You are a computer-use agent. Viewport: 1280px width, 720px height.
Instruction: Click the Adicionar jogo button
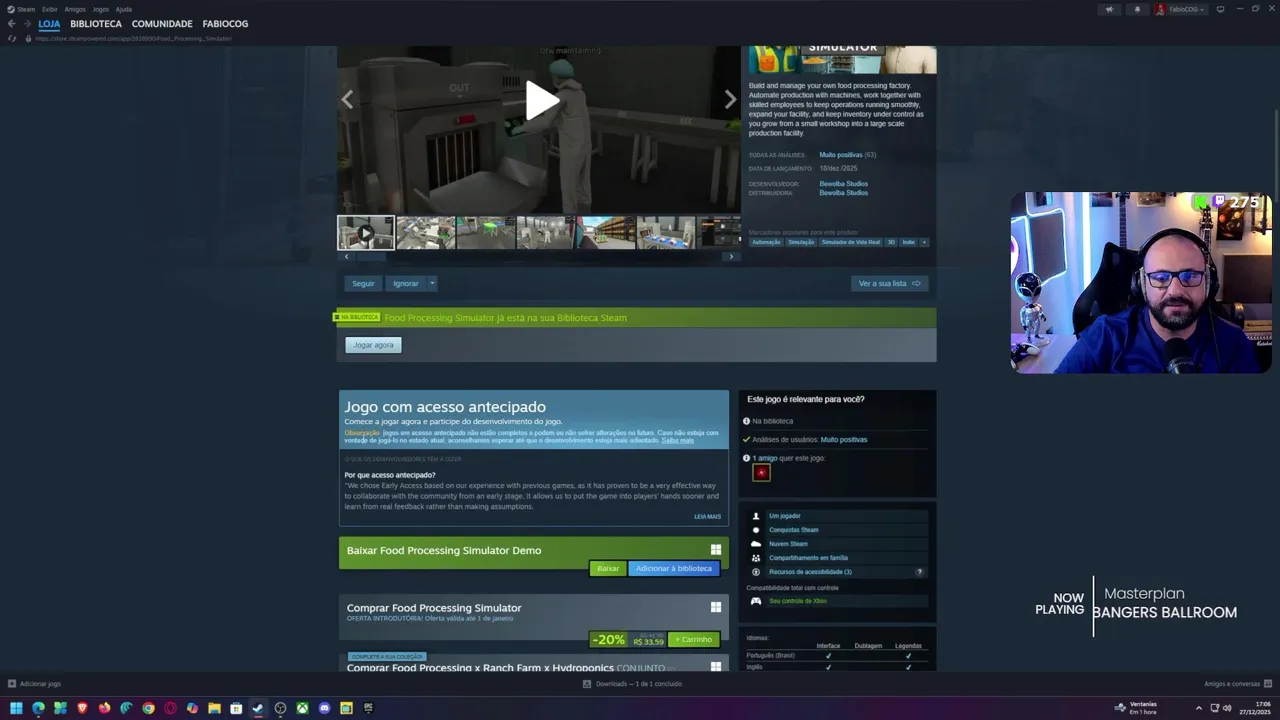click(35, 684)
